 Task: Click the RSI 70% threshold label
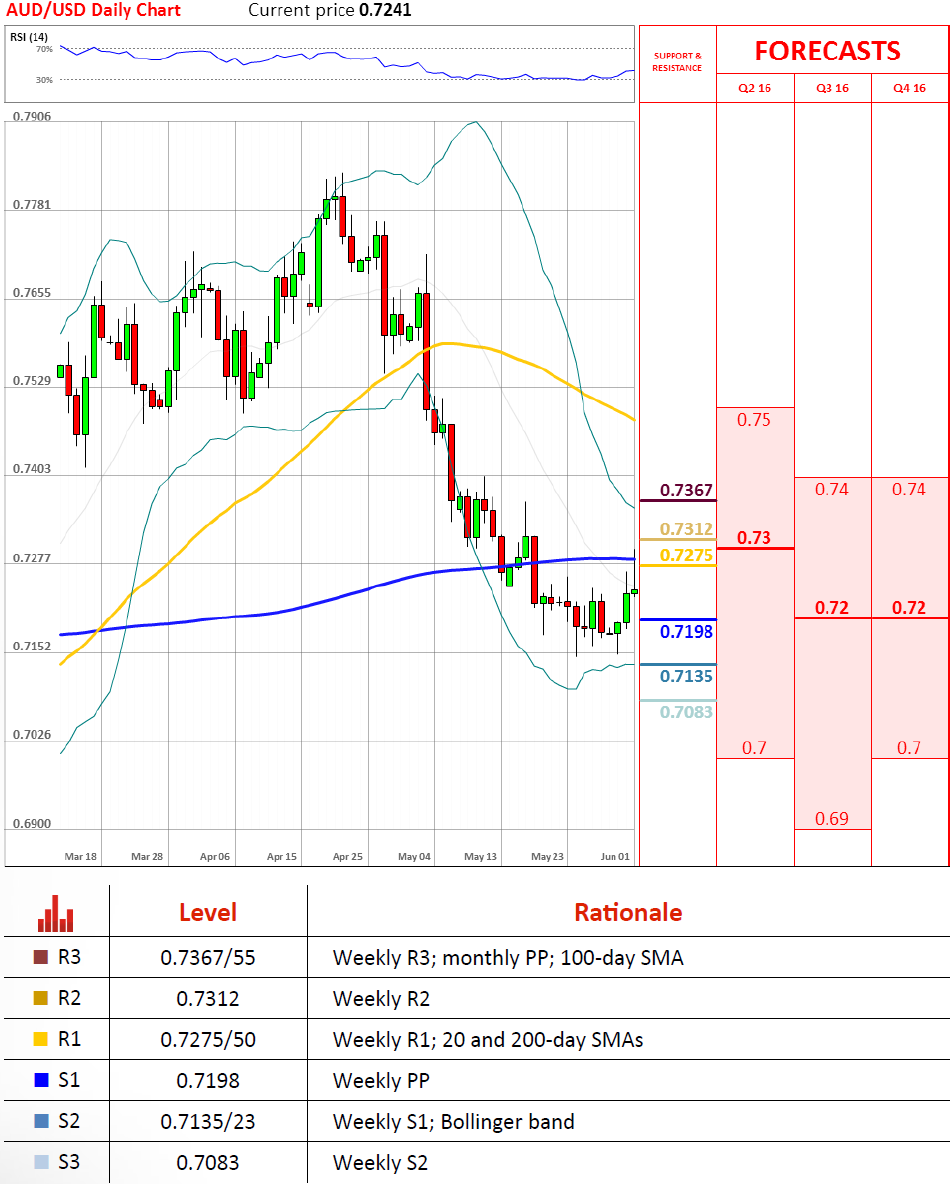45,49
